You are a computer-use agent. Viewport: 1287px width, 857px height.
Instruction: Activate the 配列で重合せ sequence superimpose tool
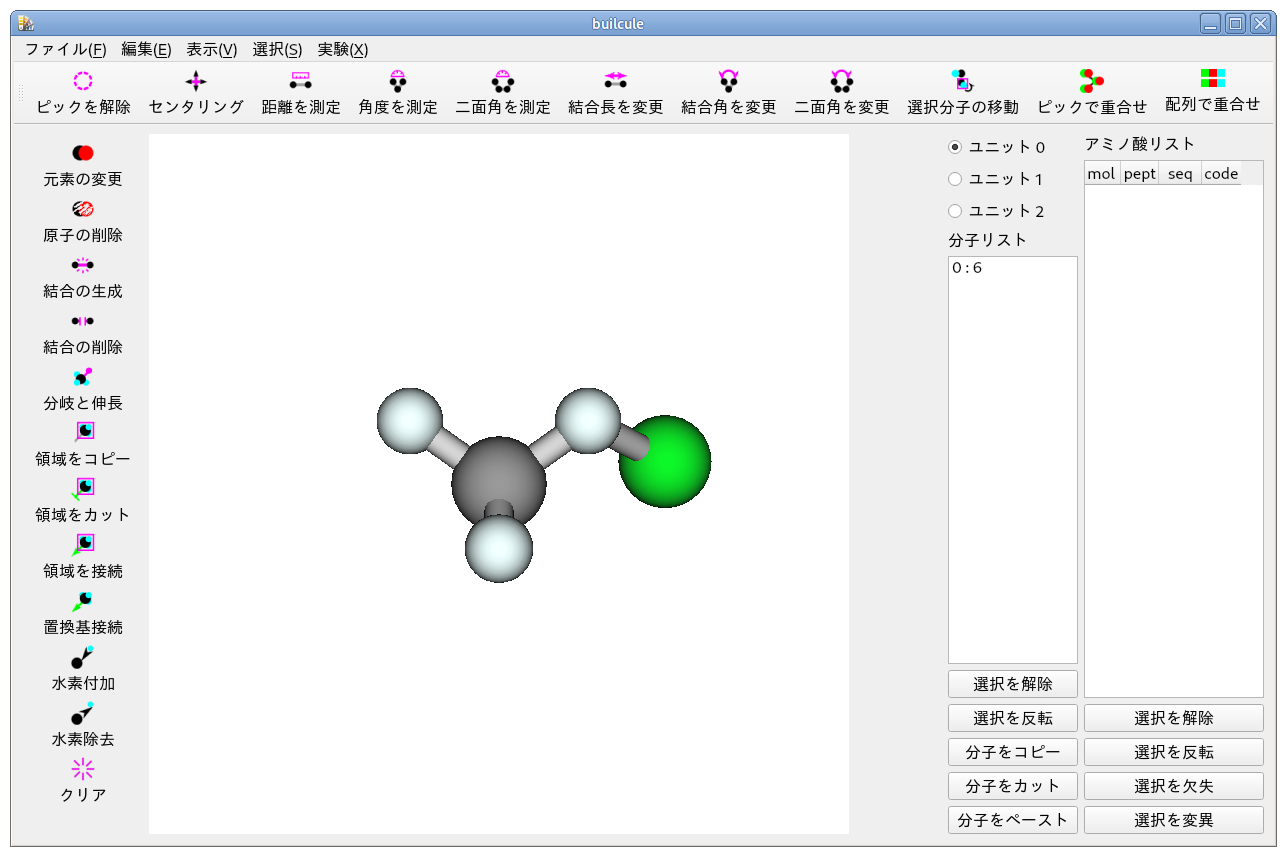(x=1212, y=79)
